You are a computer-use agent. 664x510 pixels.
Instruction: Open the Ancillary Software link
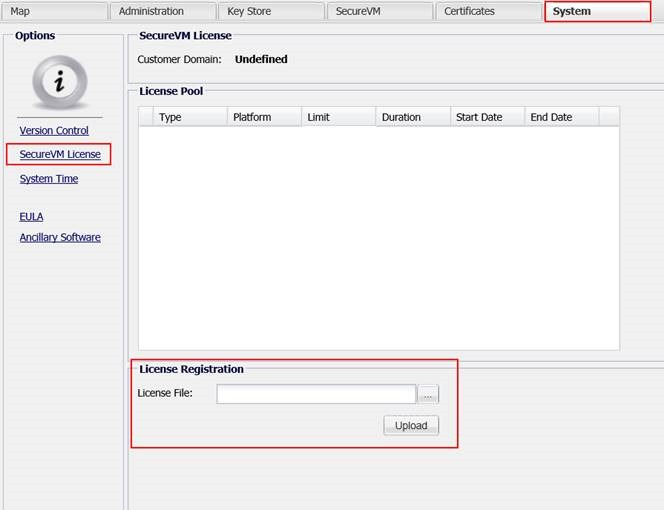[60, 237]
